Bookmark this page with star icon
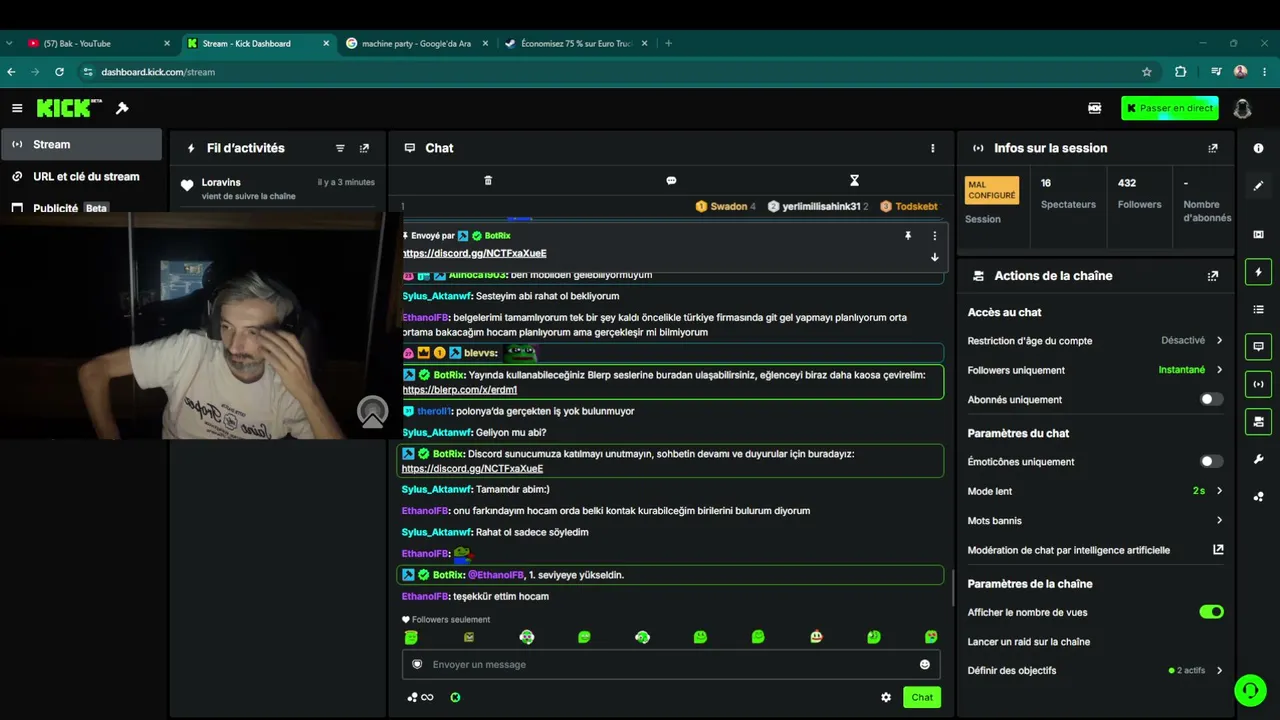This screenshot has width=1280, height=720. [1147, 72]
